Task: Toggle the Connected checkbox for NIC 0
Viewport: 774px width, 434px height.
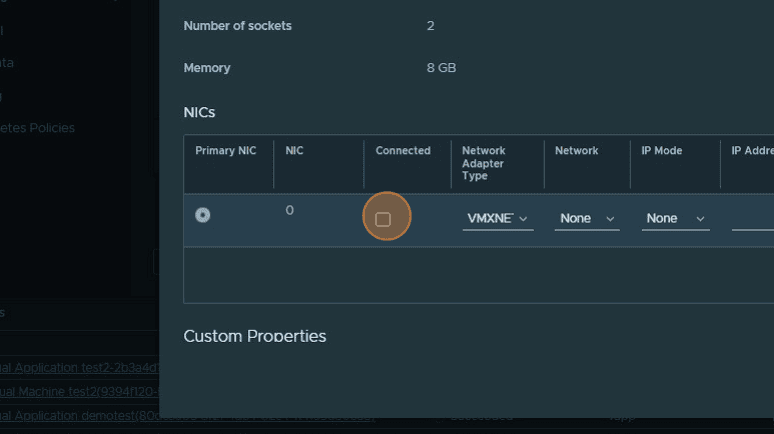Action: click(383, 219)
